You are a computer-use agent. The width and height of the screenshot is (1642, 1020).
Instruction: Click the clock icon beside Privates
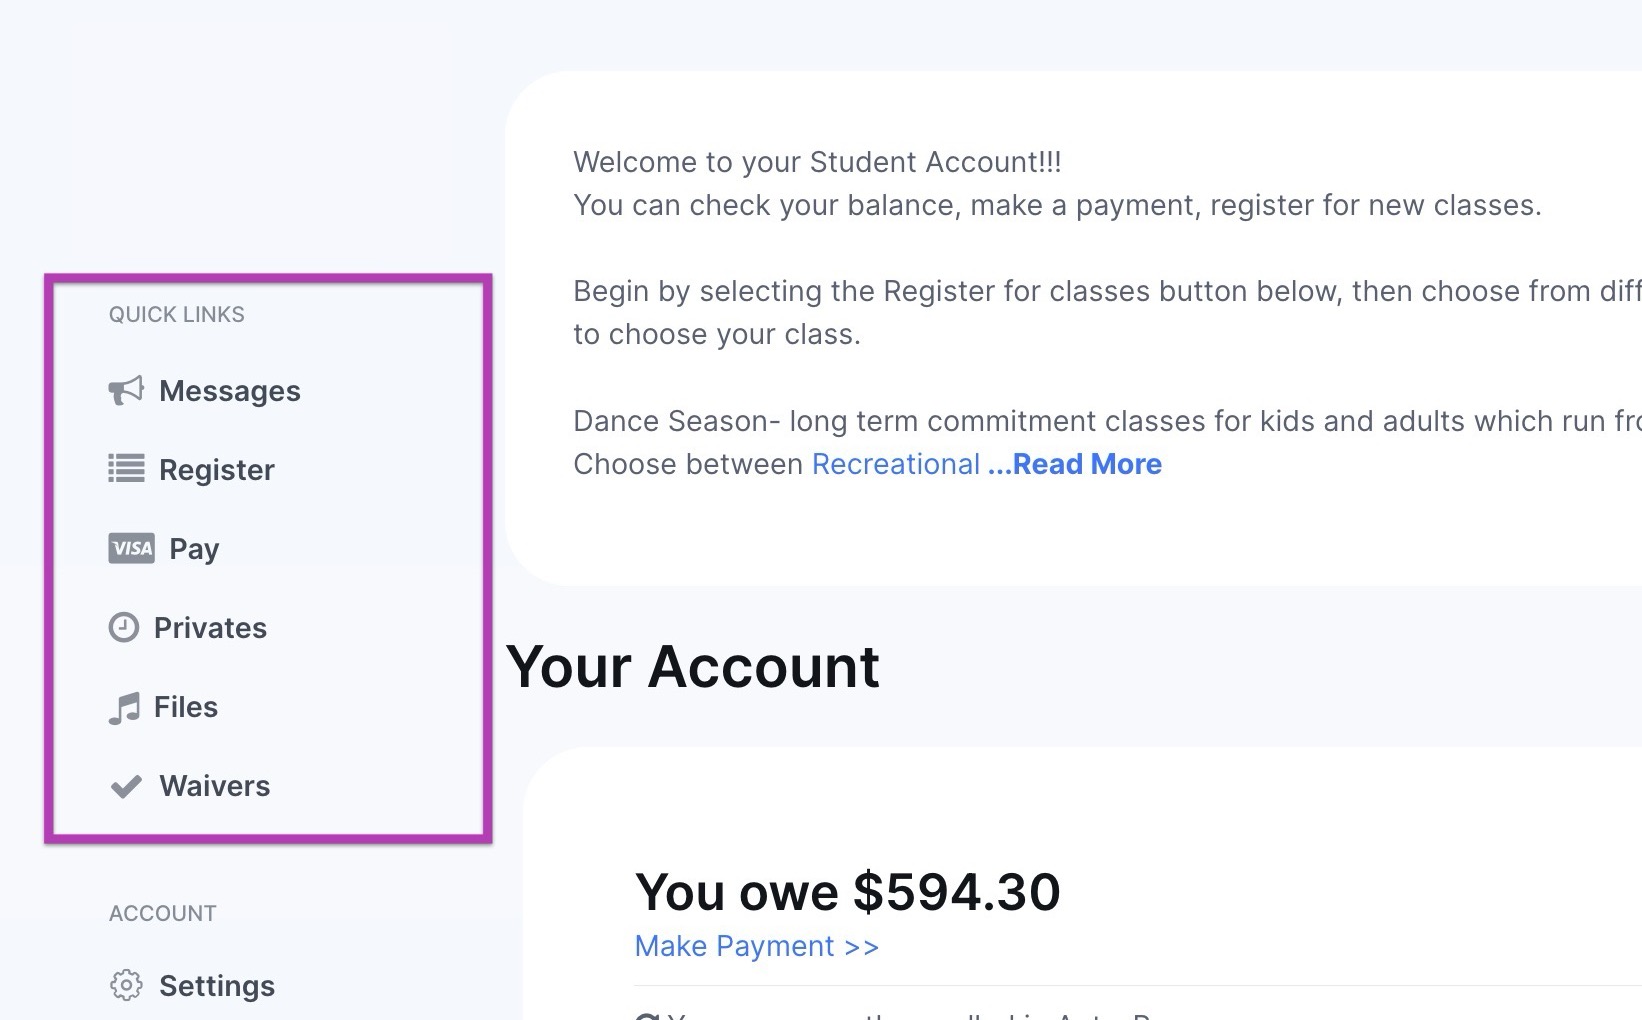coord(123,627)
